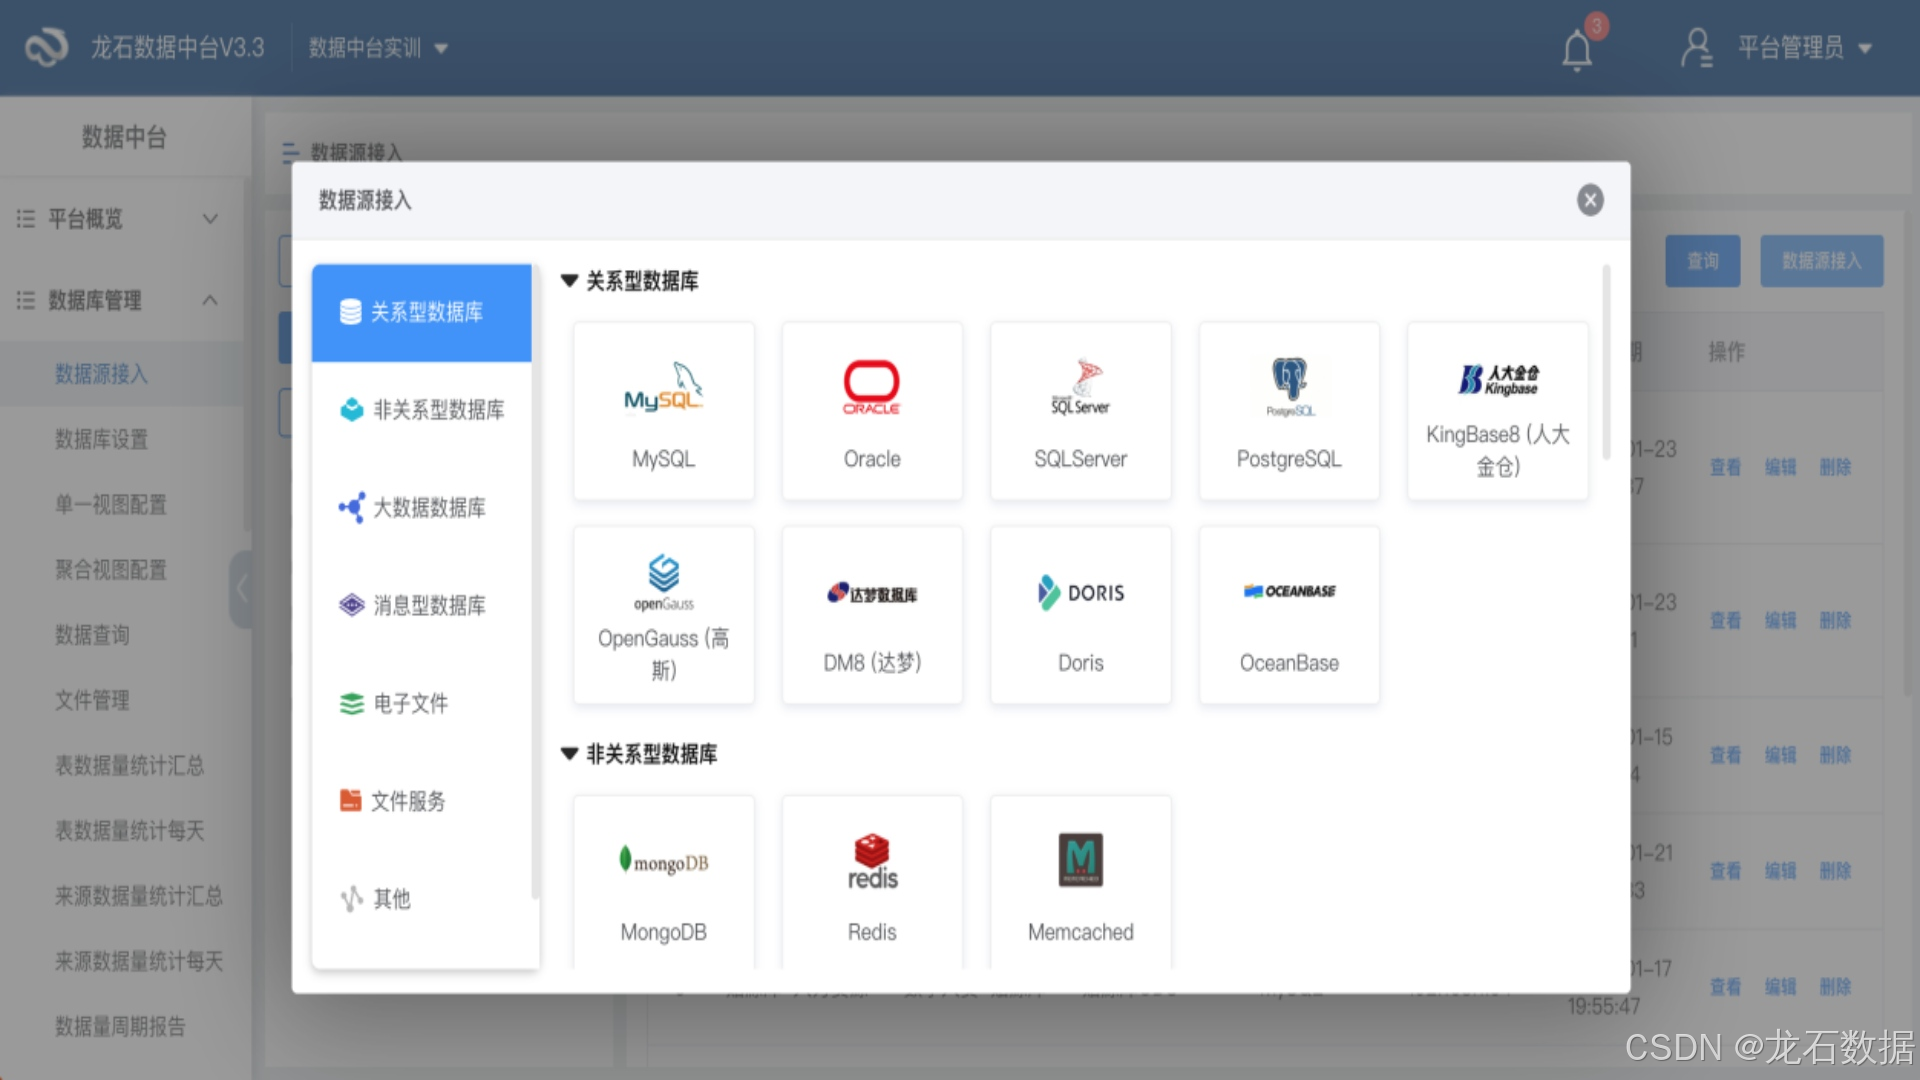Pick the SQLServer data source card
The image size is (1920, 1080).
pyautogui.click(x=1080, y=411)
